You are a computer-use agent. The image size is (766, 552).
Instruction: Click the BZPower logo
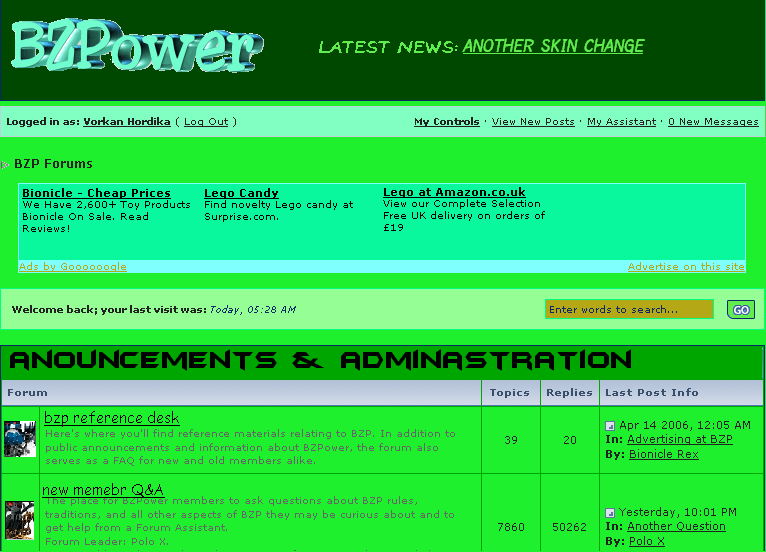click(137, 46)
